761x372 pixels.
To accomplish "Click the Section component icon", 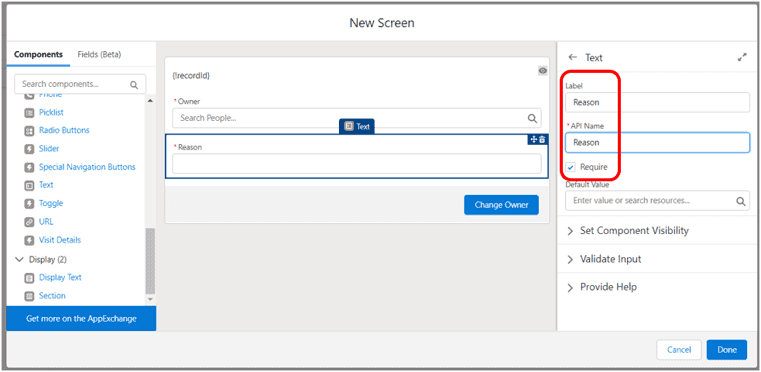I will click(29, 296).
